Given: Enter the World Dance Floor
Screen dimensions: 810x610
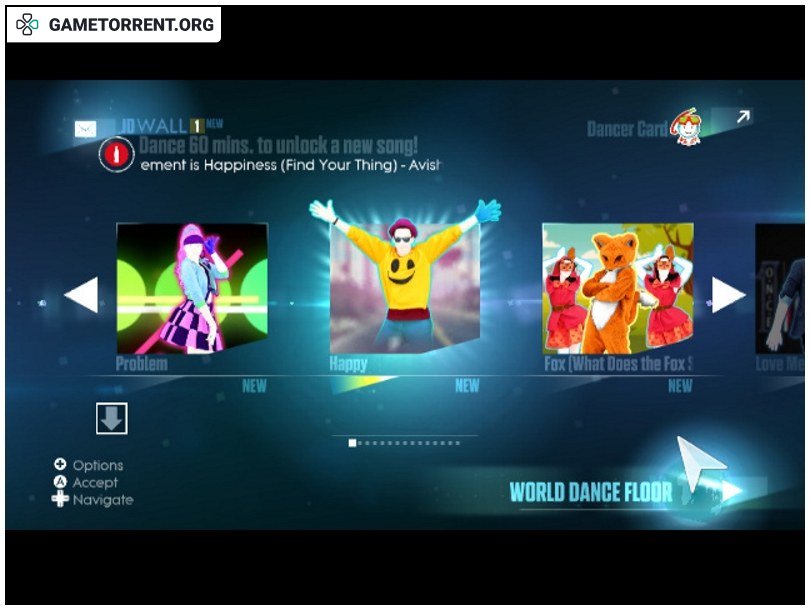Looking at the screenshot, I should point(591,492).
